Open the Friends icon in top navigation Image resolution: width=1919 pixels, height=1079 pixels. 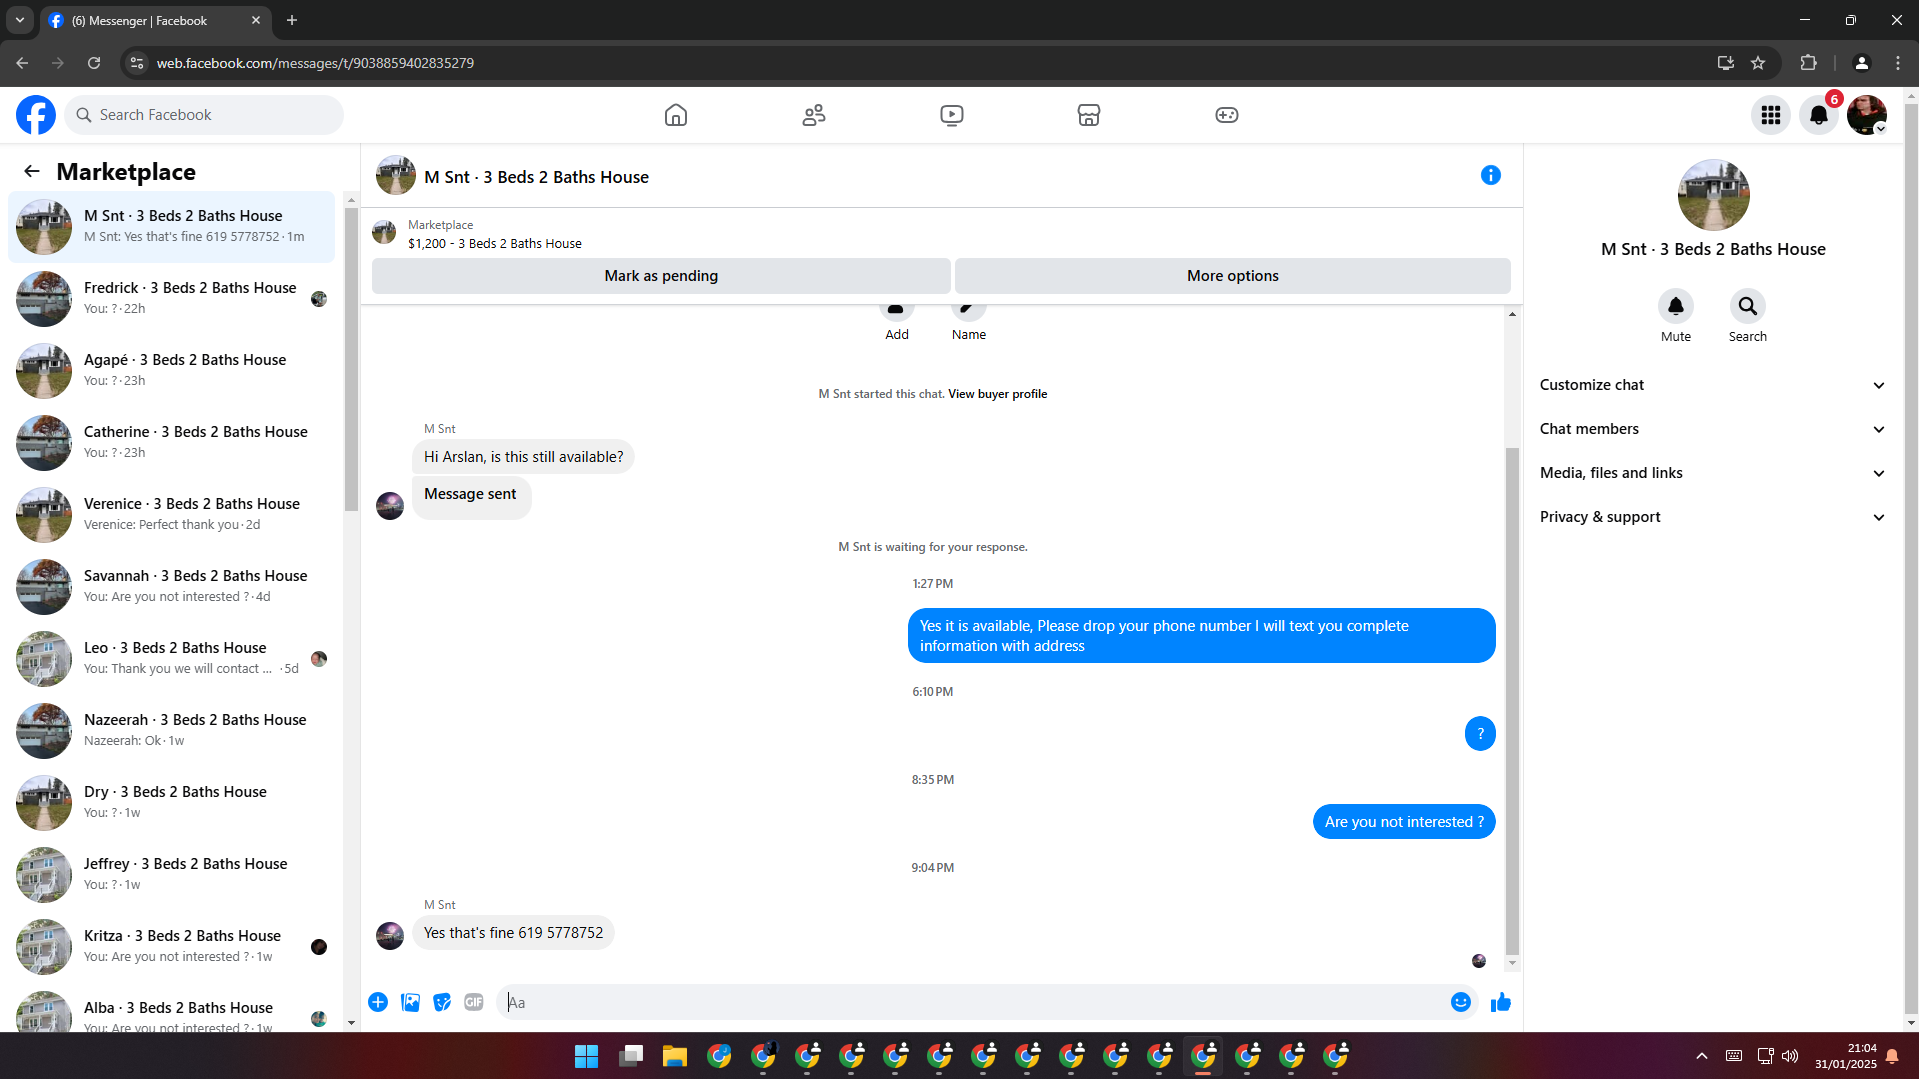tap(814, 115)
